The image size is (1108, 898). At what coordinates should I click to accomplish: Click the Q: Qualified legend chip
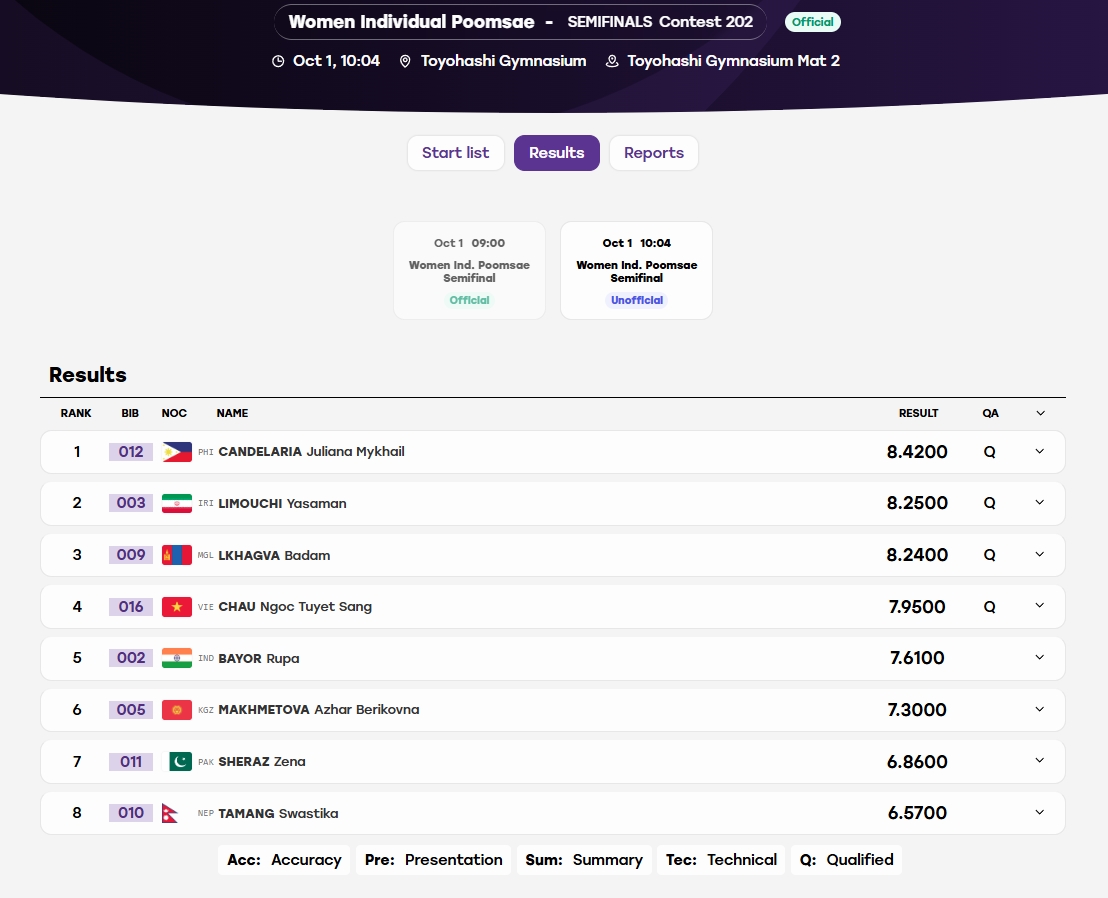[847, 860]
